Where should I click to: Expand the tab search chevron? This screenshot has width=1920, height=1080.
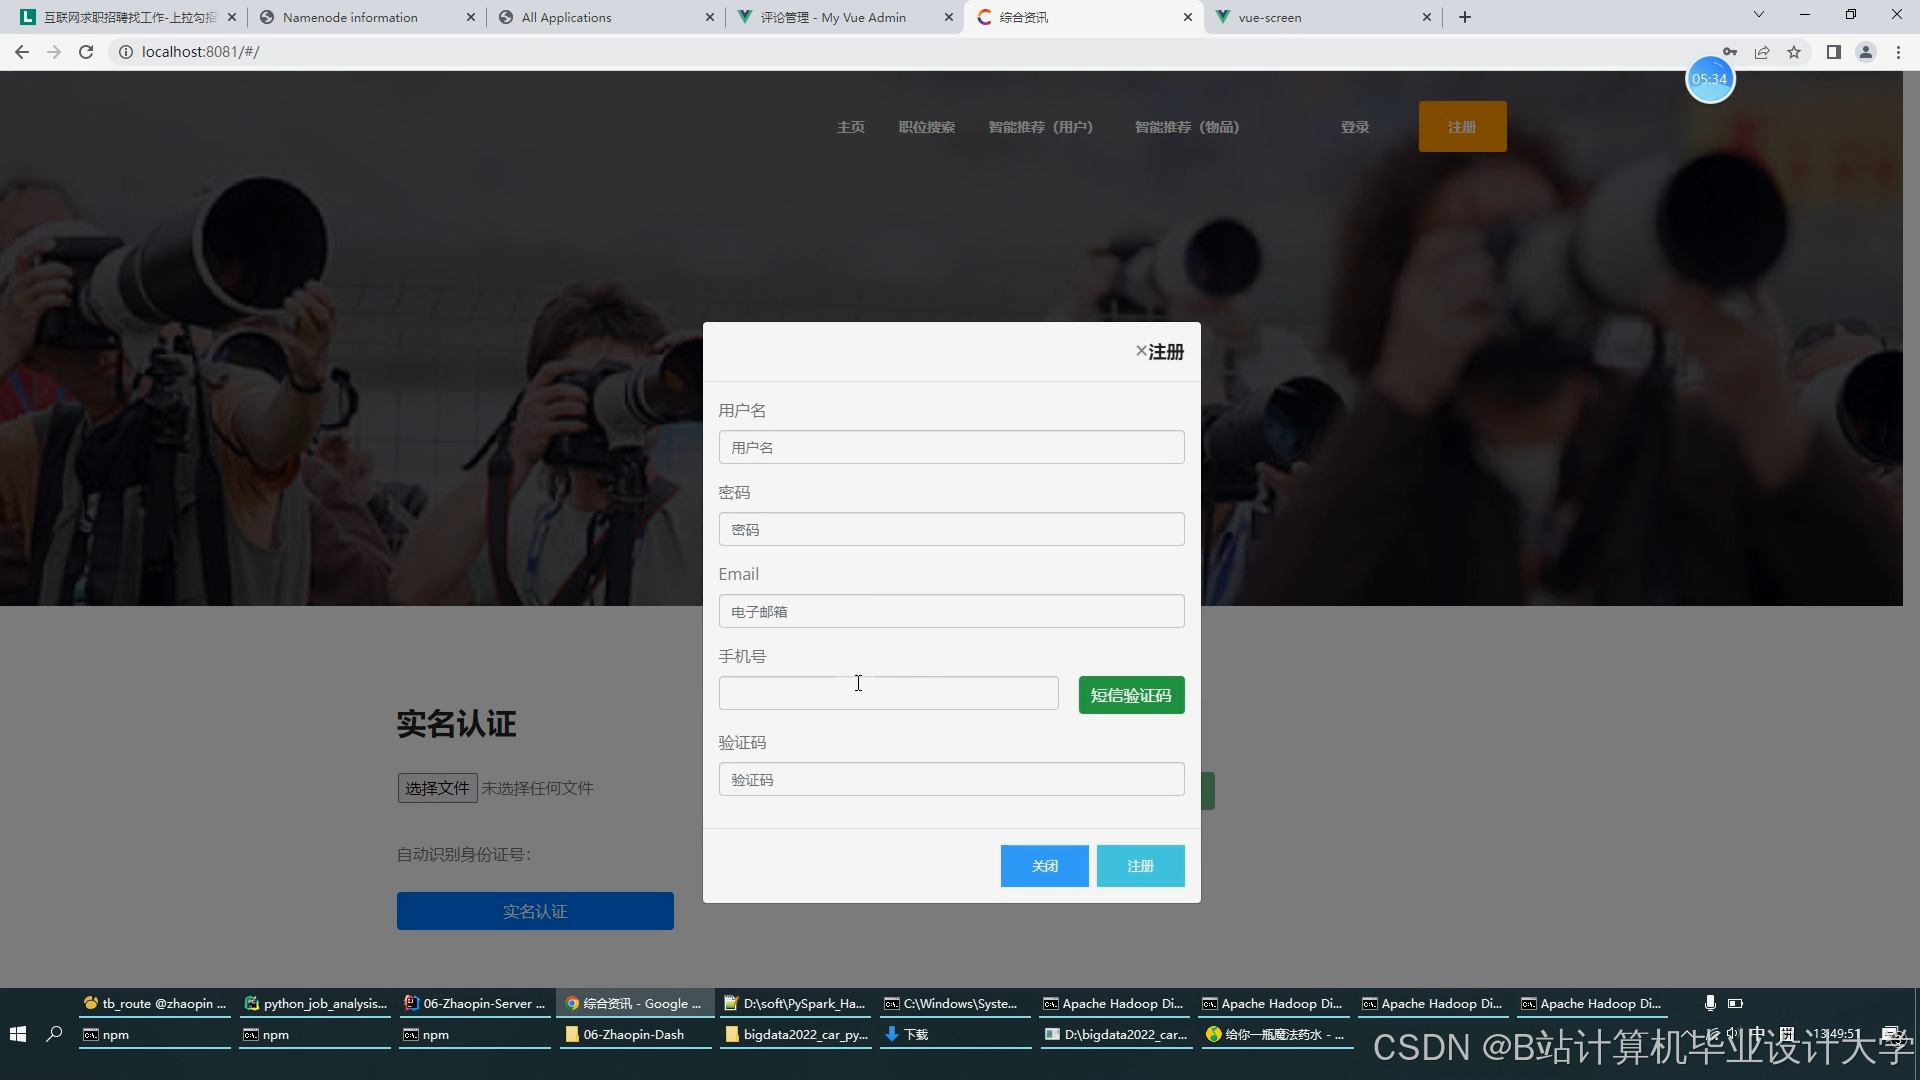(1758, 15)
